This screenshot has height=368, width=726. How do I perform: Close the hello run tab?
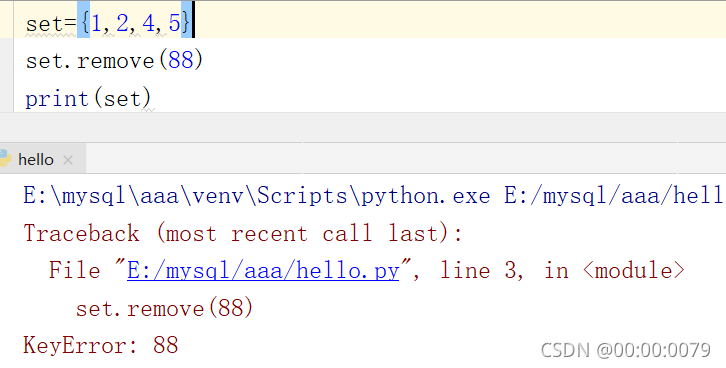point(68,160)
